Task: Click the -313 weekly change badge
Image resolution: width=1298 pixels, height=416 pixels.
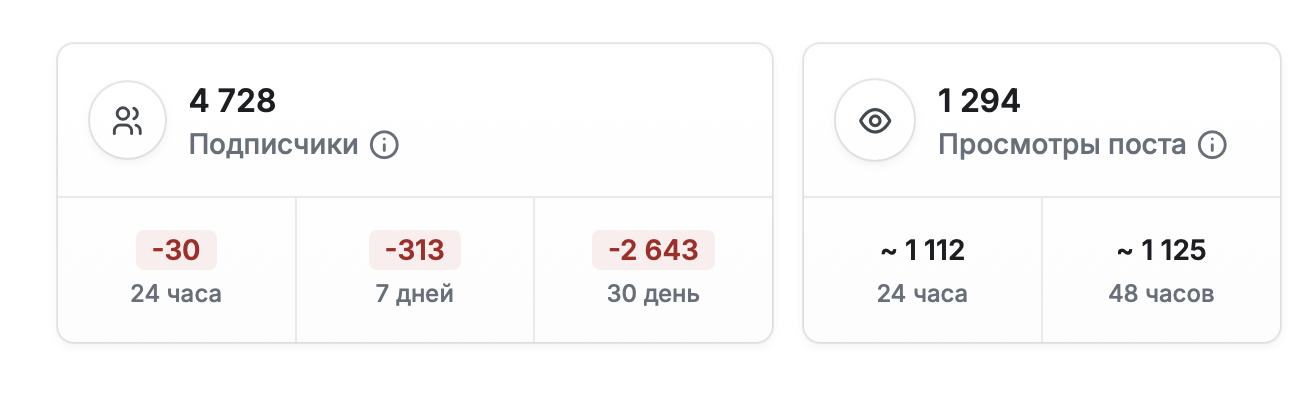Action: tap(414, 250)
